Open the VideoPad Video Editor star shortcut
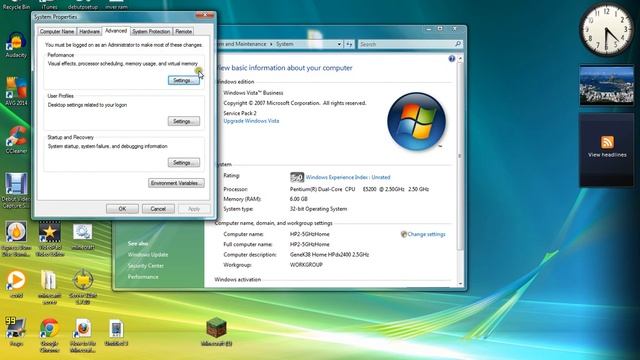This screenshot has height=360, width=640. tap(49, 239)
